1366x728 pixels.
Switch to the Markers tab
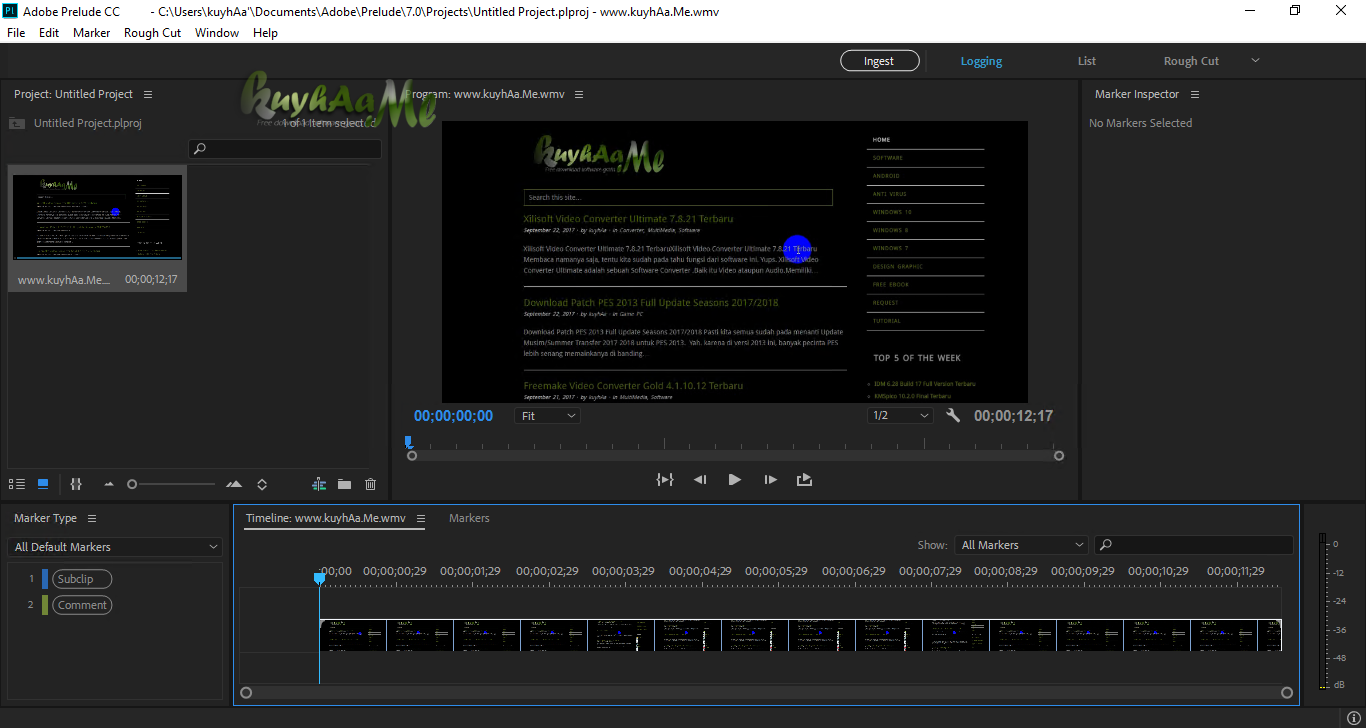click(x=469, y=518)
